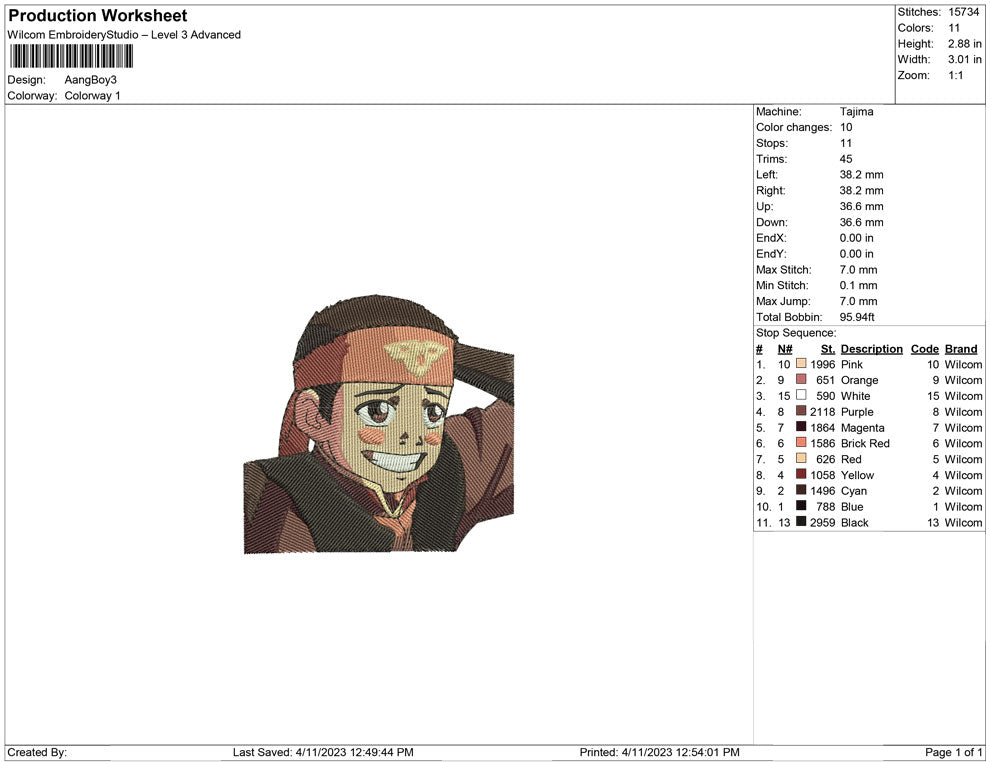Click the 'Down:' label
Screen dimensions: 990x762
772,222
